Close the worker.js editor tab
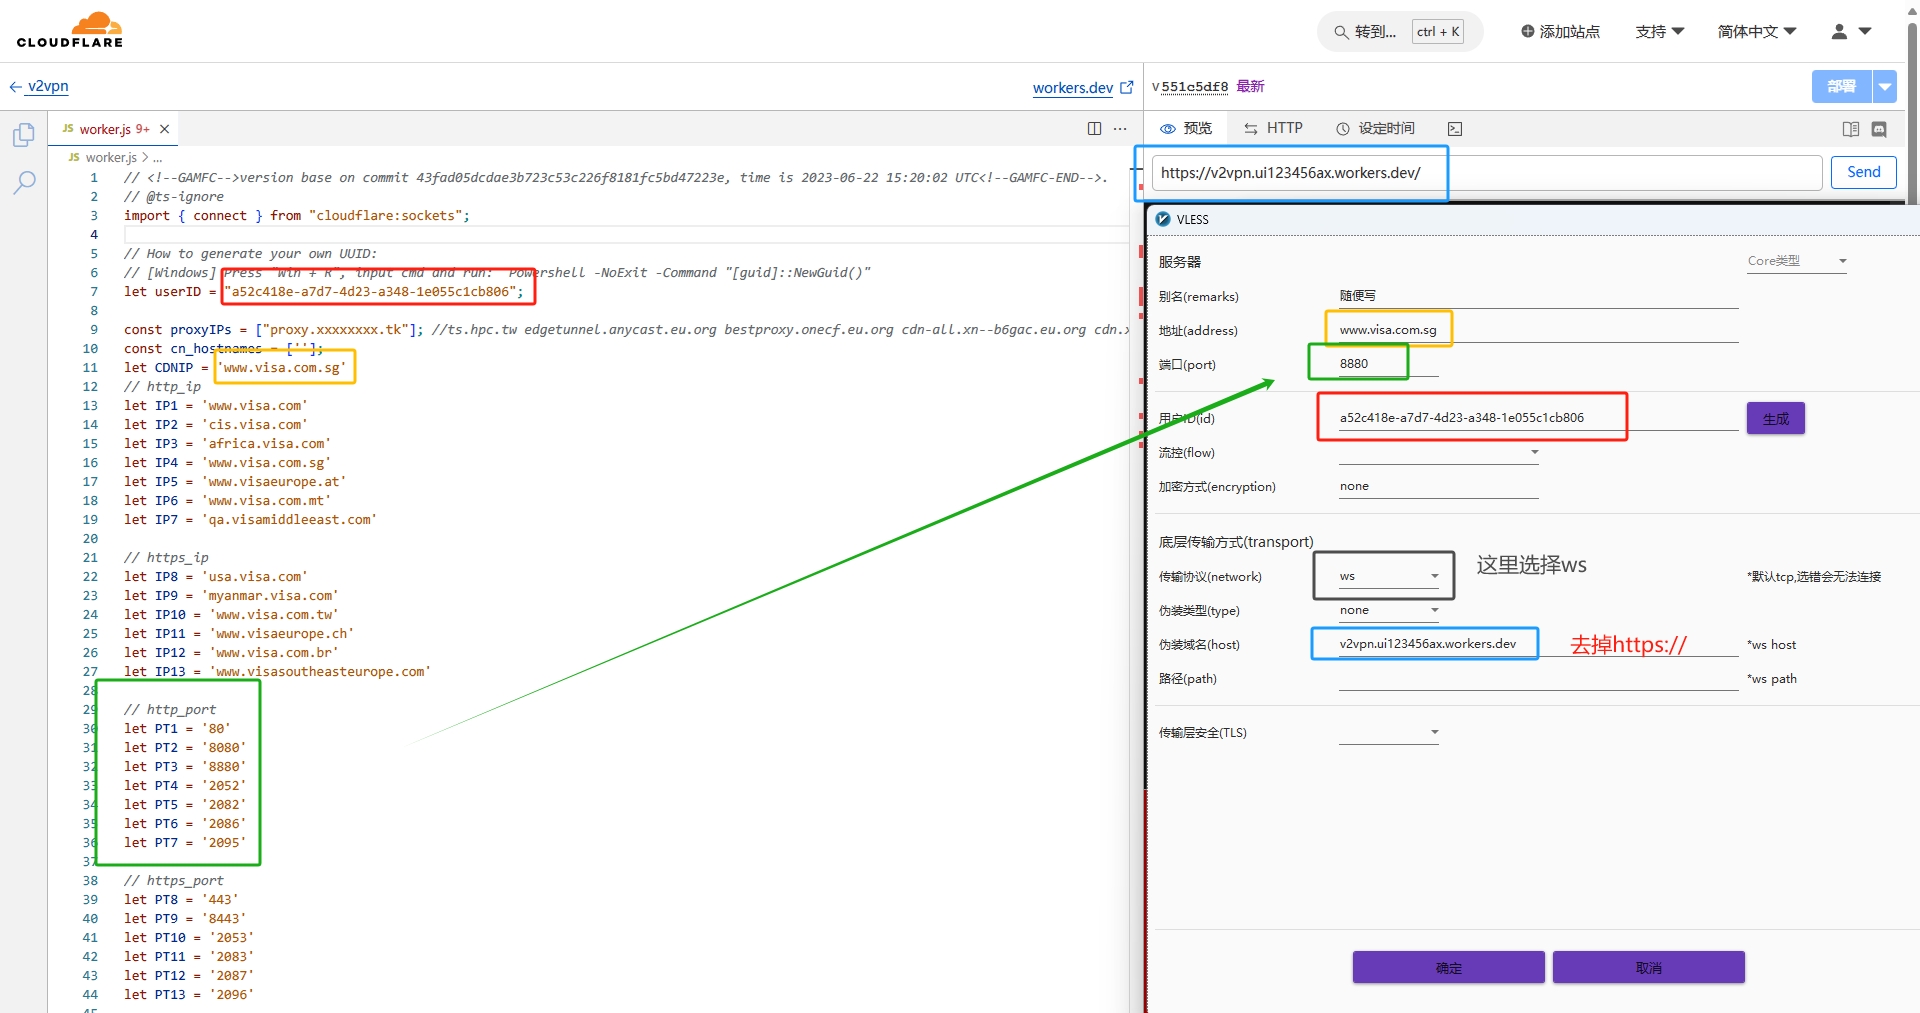The width and height of the screenshot is (1920, 1013). [165, 129]
